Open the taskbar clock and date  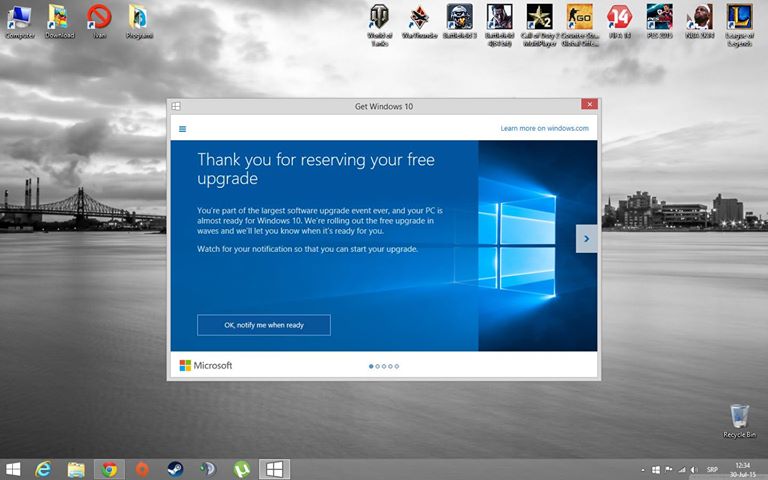743,470
